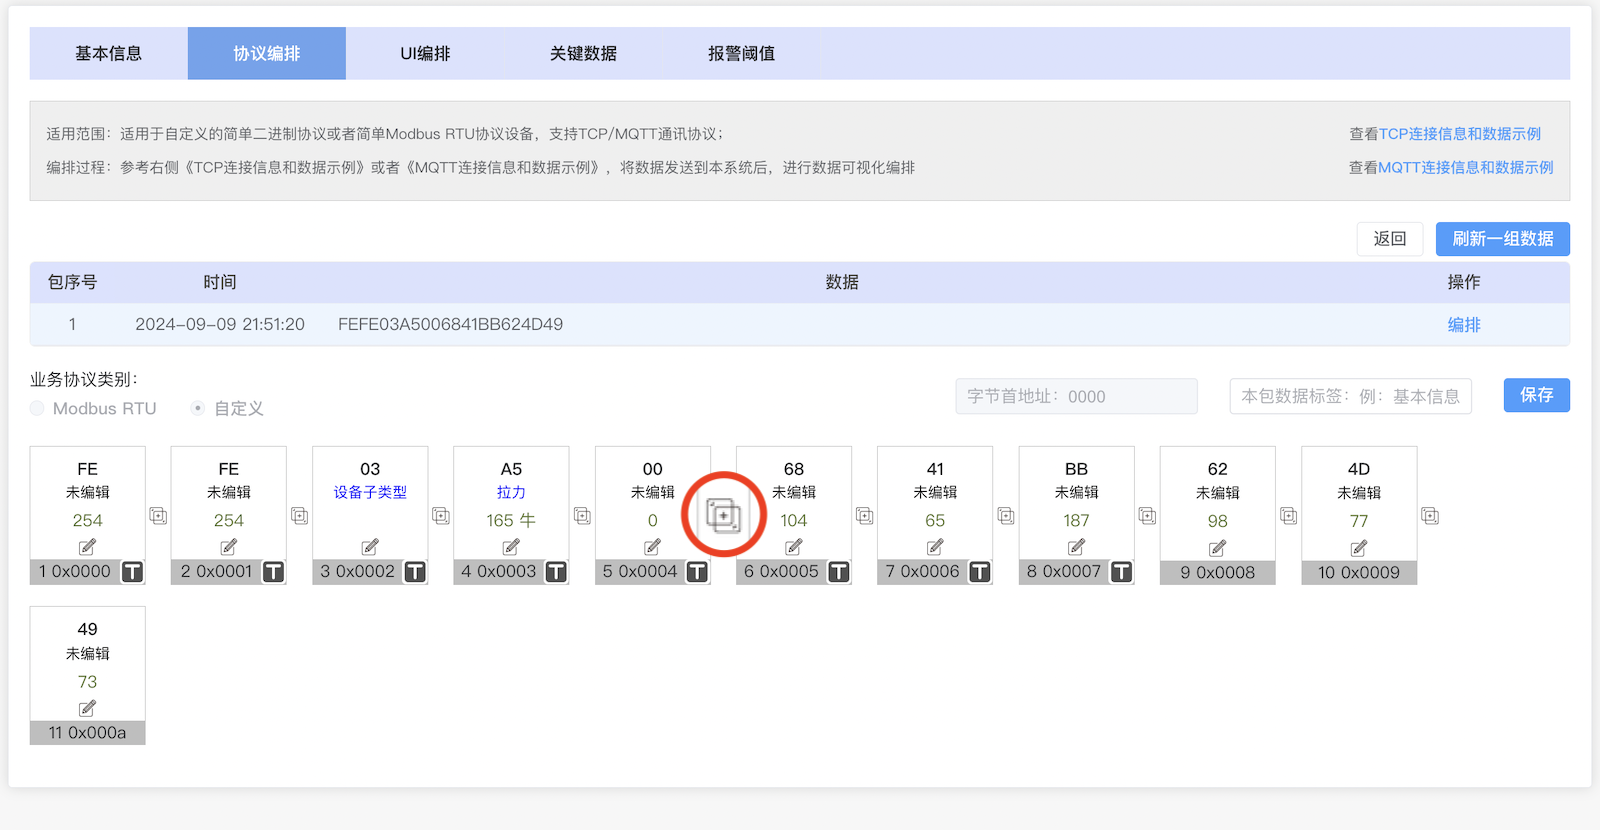Go to the UI编排 tab
Image resolution: width=1600 pixels, height=830 pixels.
coord(425,53)
